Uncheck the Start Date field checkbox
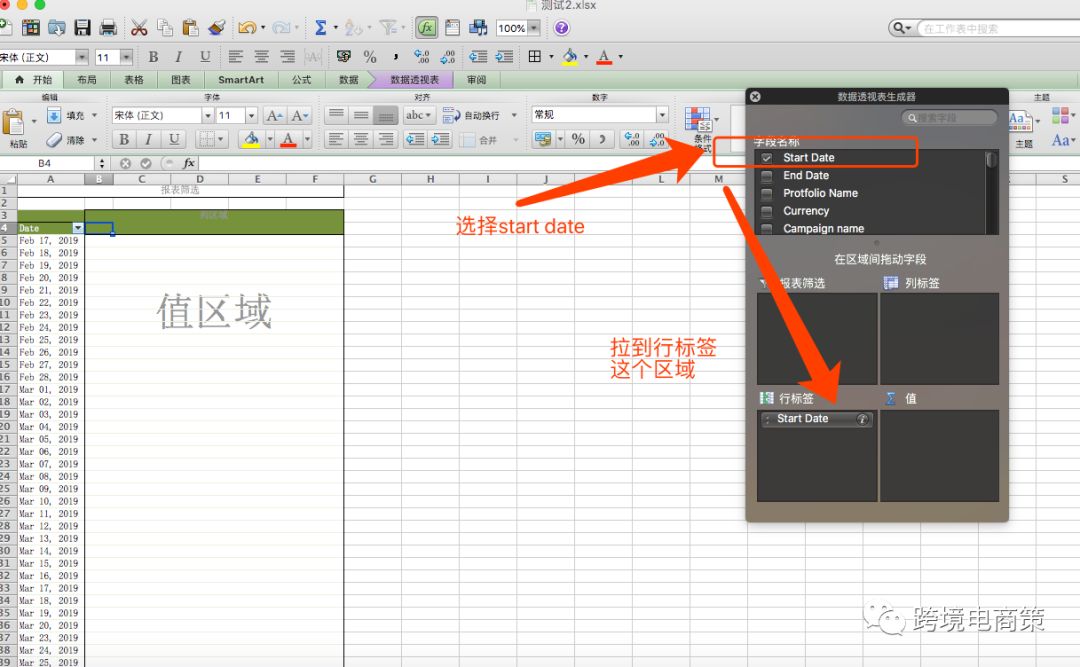Image resolution: width=1080 pixels, height=667 pixels. pyautogui.click(x=767, y=158)
